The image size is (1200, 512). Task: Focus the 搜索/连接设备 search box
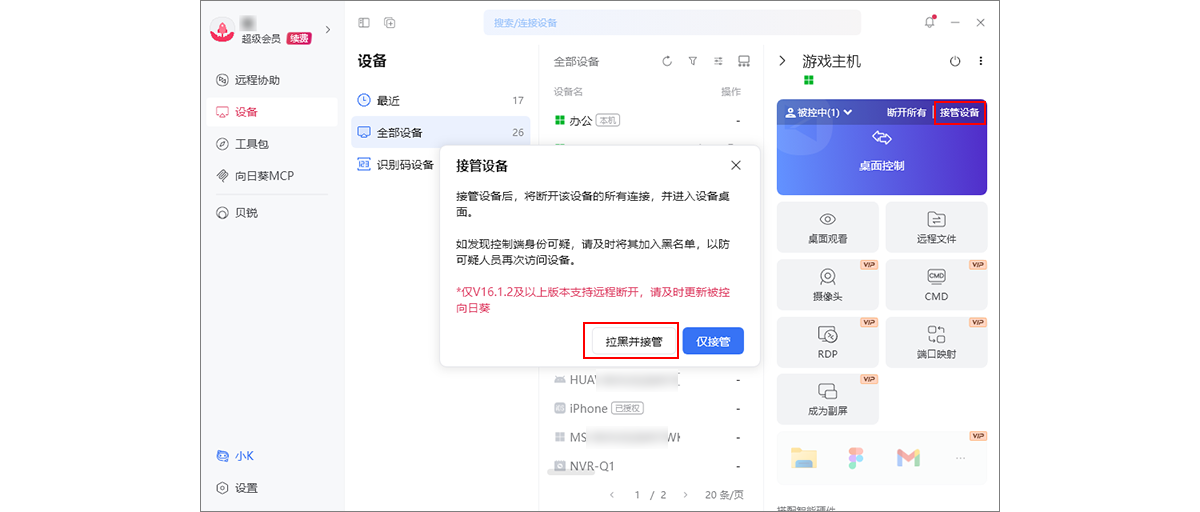click(x=671, y=22)
